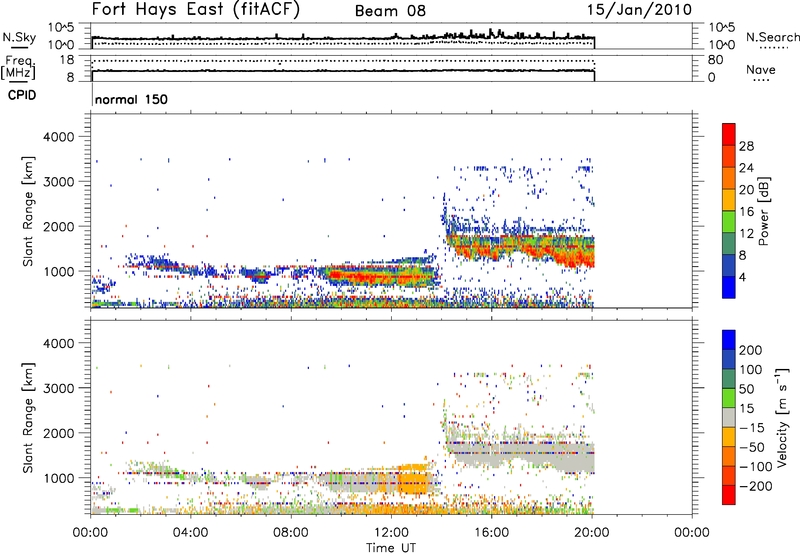800x554 pixels.
Task: Click the red bottom segment of the Velocity colorbar
Action: pos(729,495)
